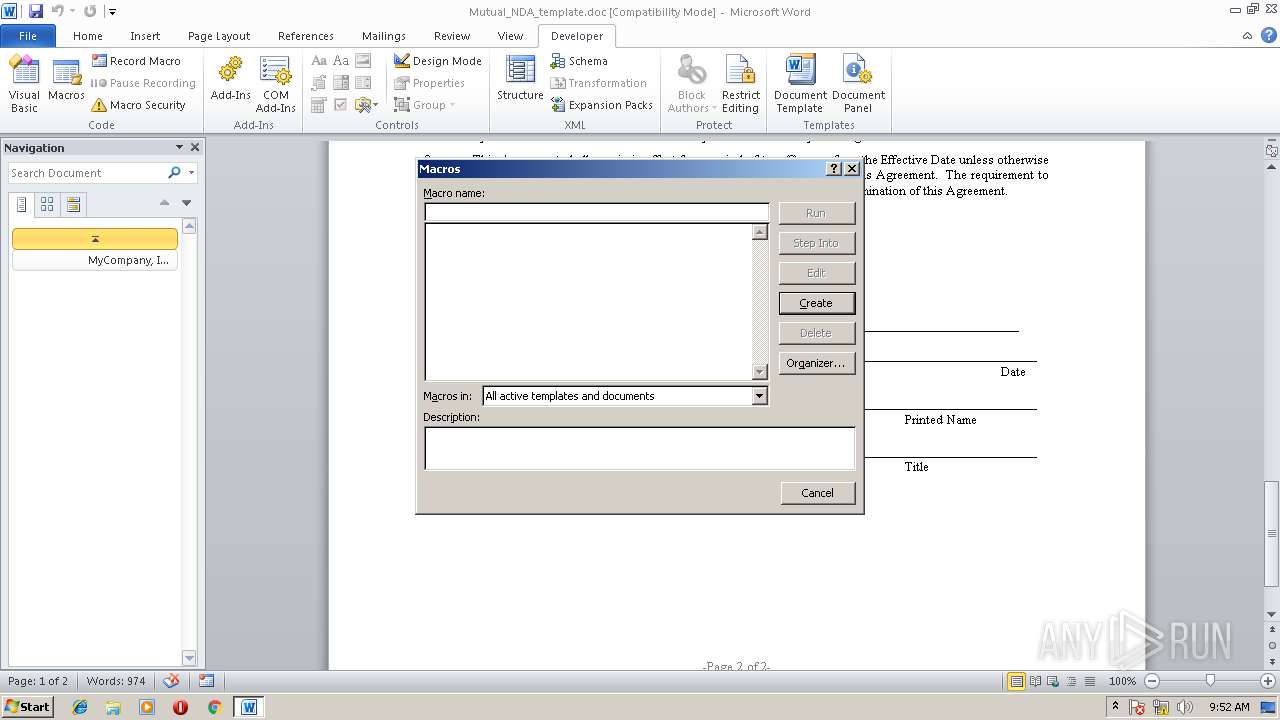Toggle Design Mode in Controls group
This screenshot has width=1280, height=720.
[x=437, y=61]
